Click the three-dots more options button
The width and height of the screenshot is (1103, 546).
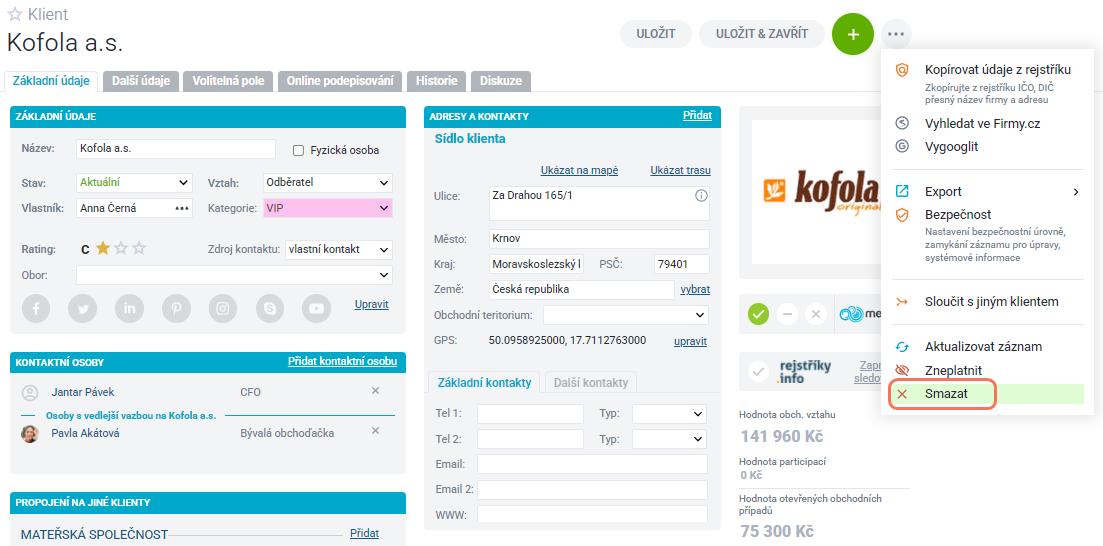click(895, 34)
